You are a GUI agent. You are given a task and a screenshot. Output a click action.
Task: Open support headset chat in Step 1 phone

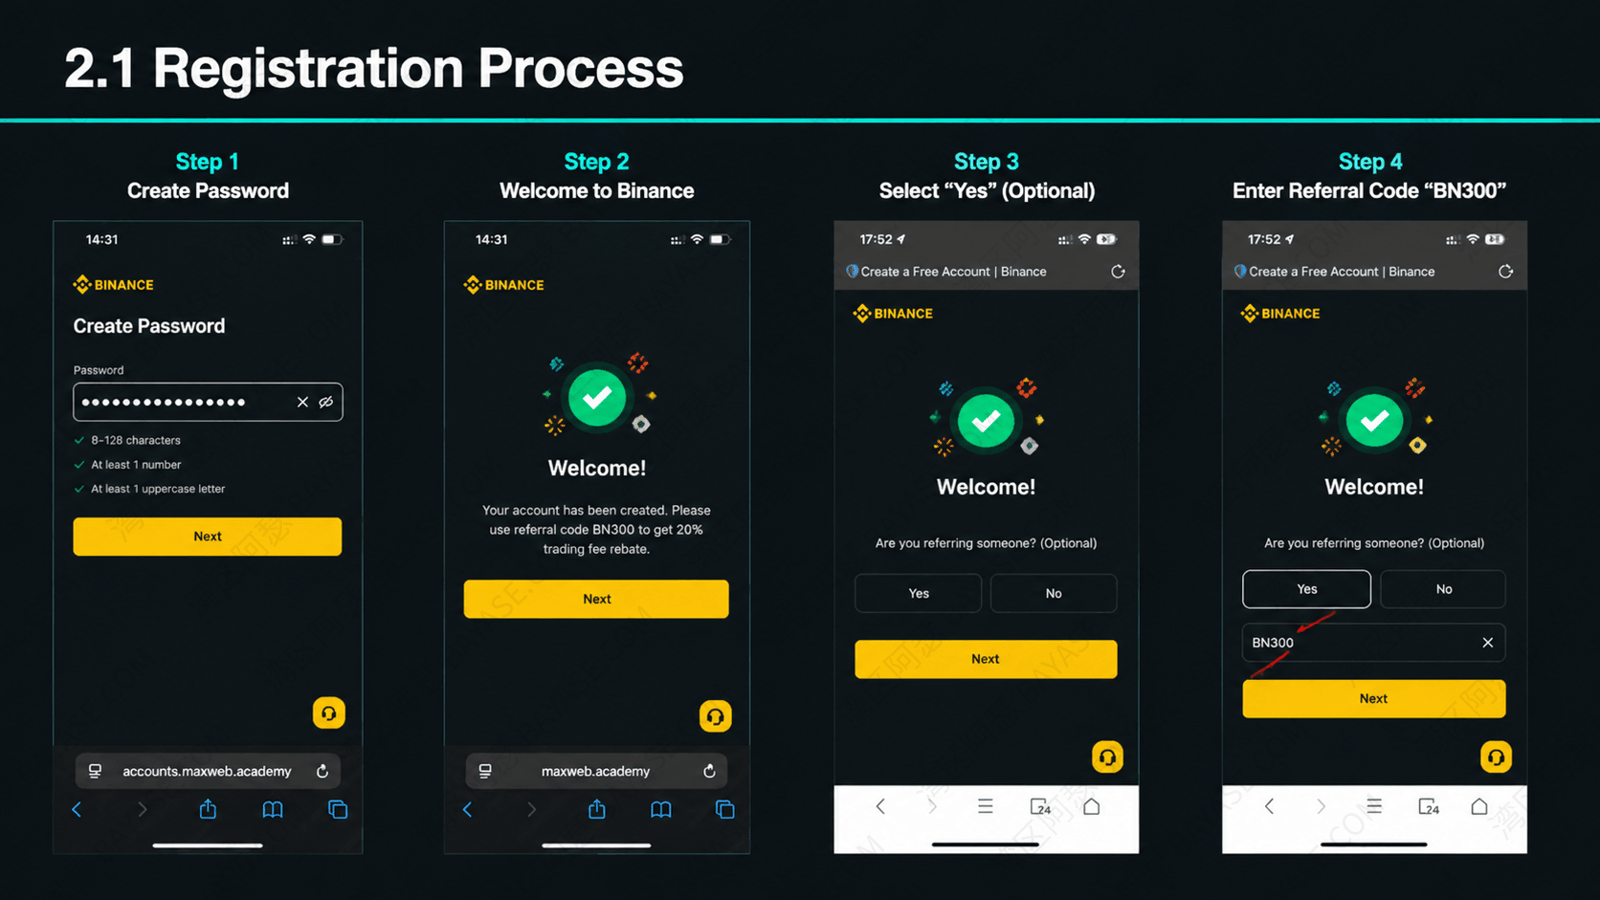(x=329, y=713)
